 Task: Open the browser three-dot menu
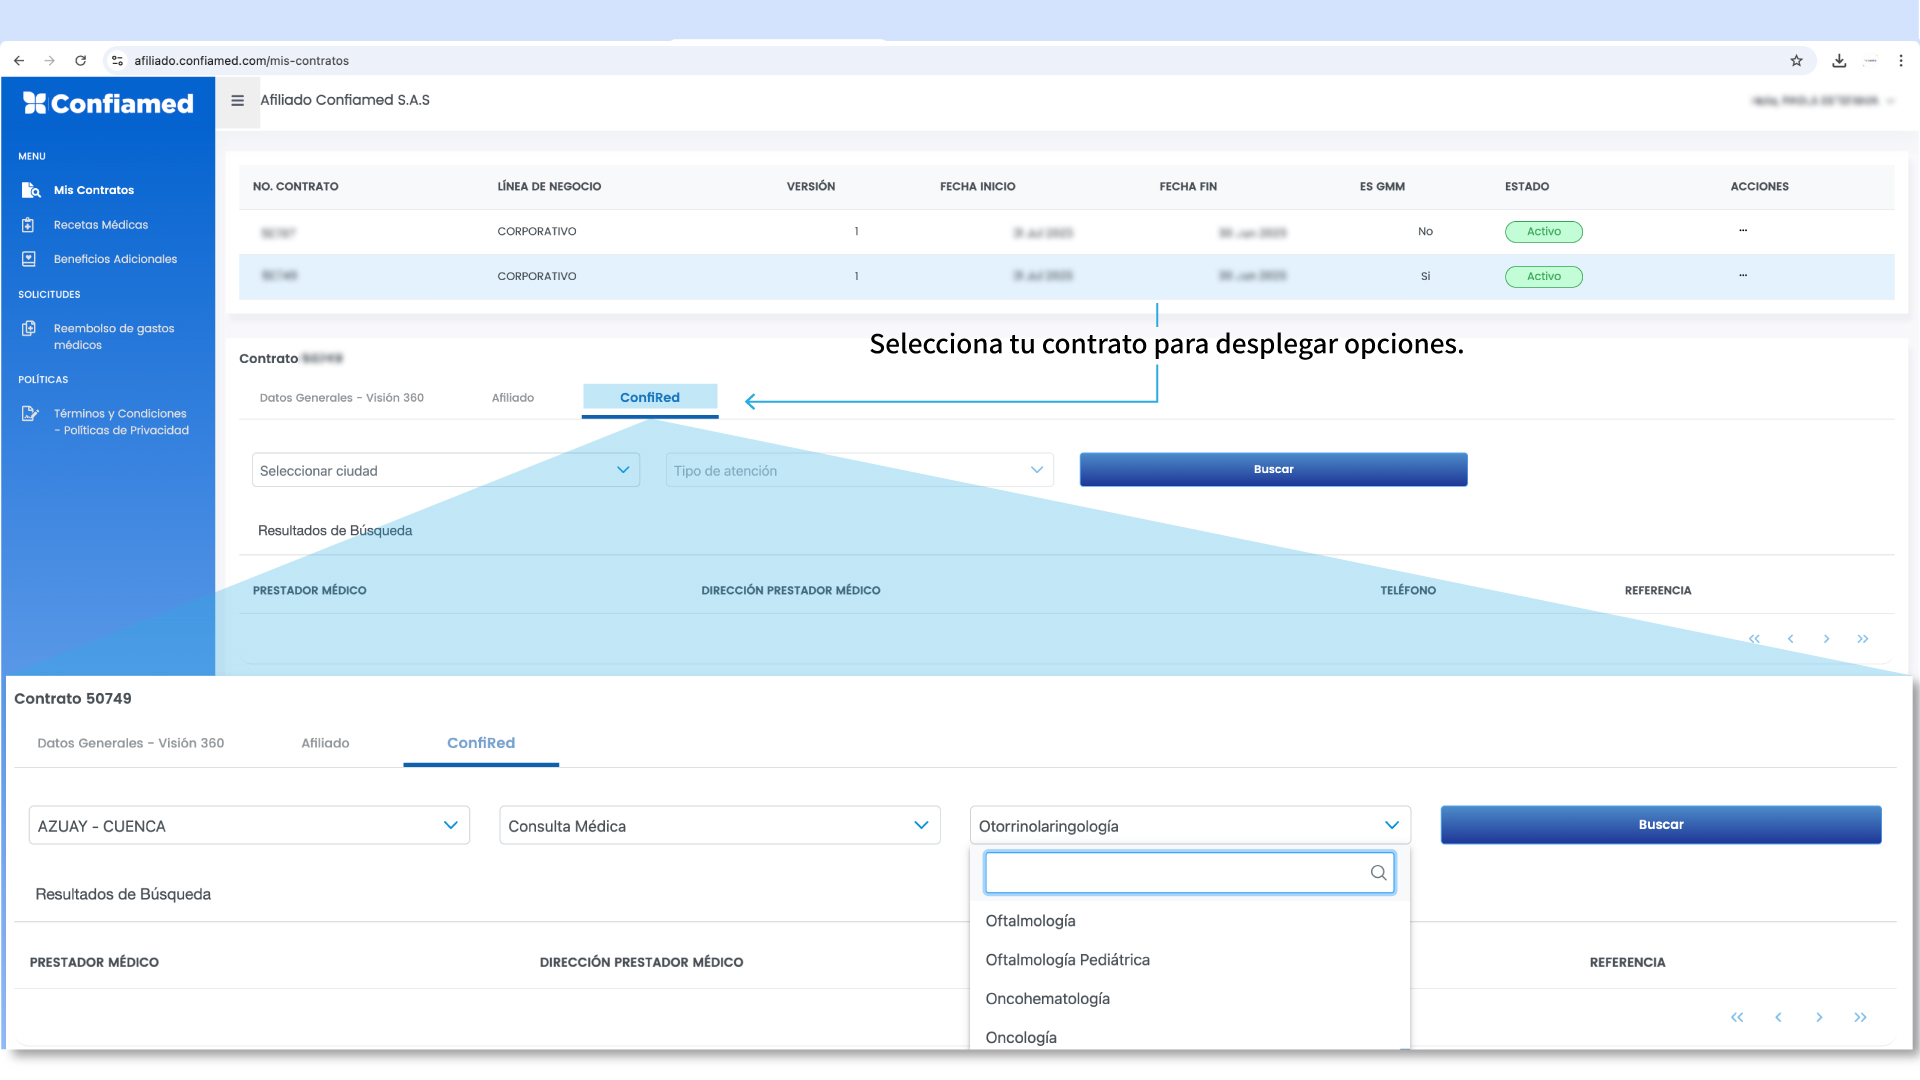1901,61
